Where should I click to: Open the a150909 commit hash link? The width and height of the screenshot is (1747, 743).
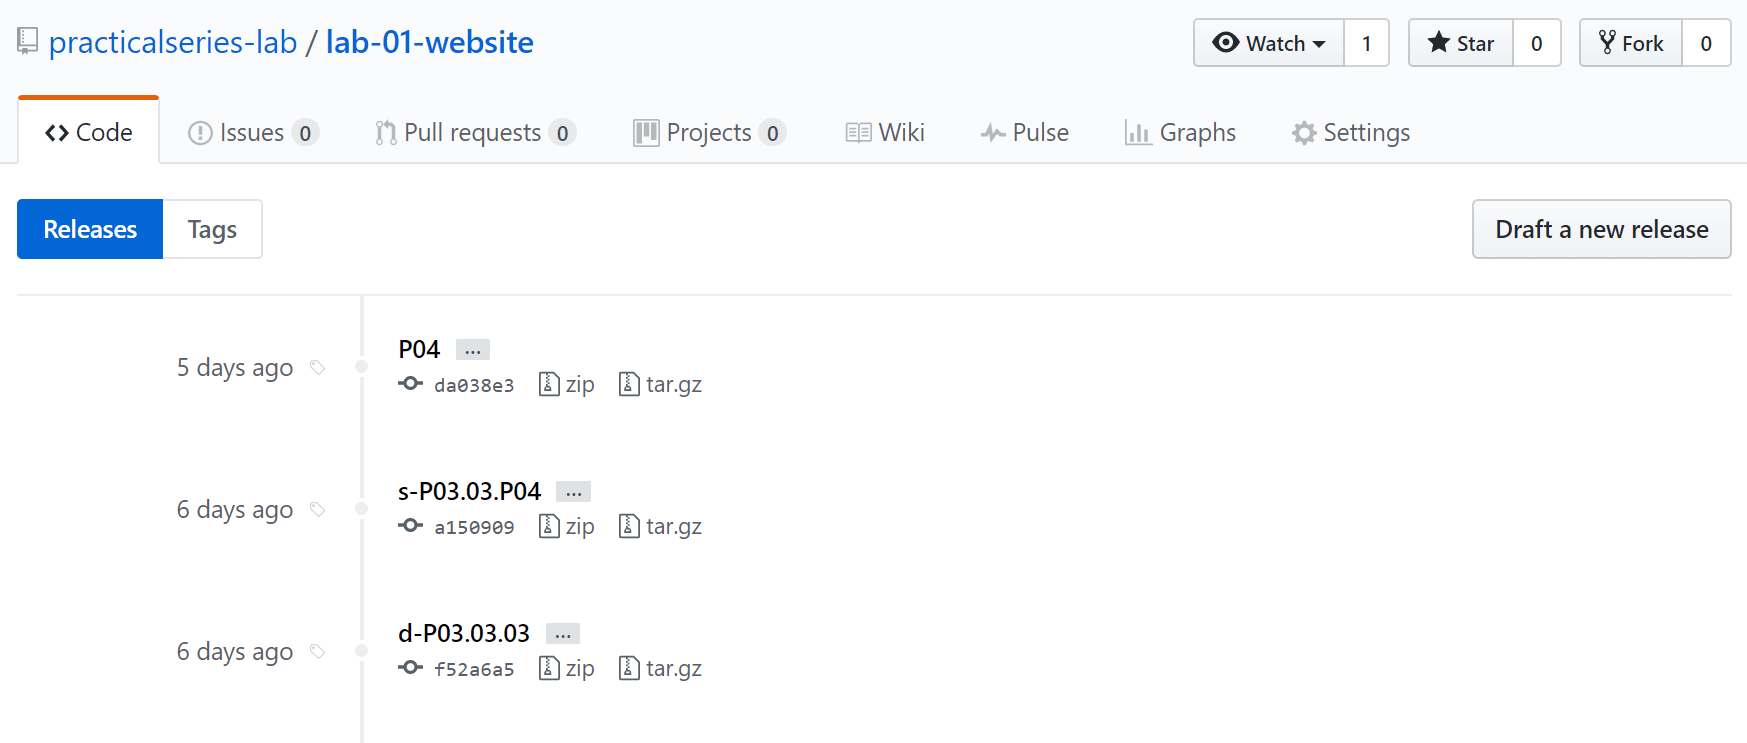[x=474, y=527]
